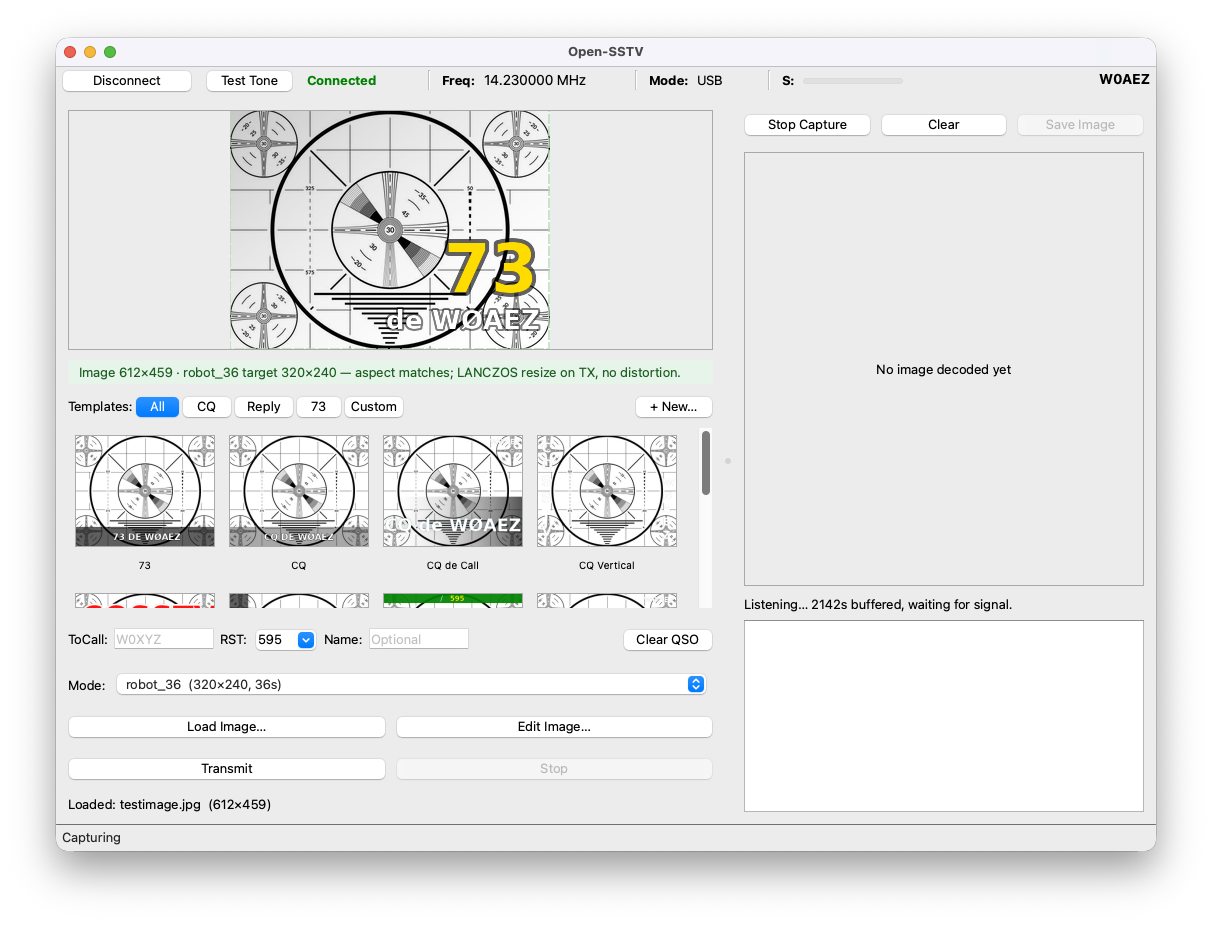Click the Clear QSO button
Image resolution: width=1212 pixels, height=925 pixels.
tap(667, 640)
